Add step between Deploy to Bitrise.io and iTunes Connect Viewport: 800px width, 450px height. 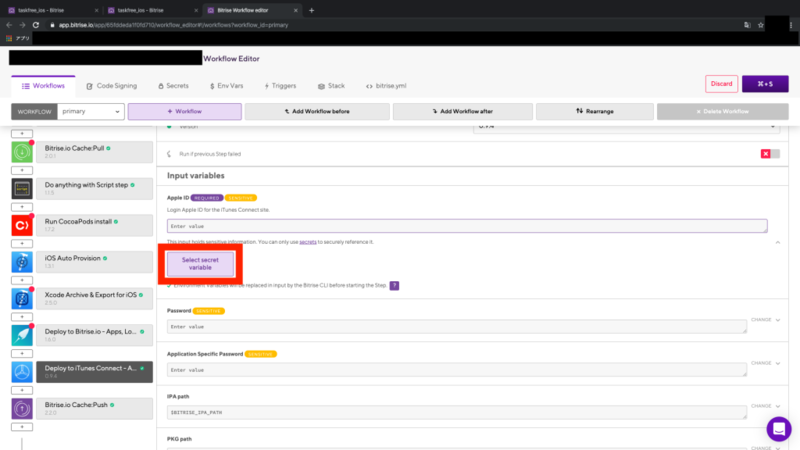point(22,354)
